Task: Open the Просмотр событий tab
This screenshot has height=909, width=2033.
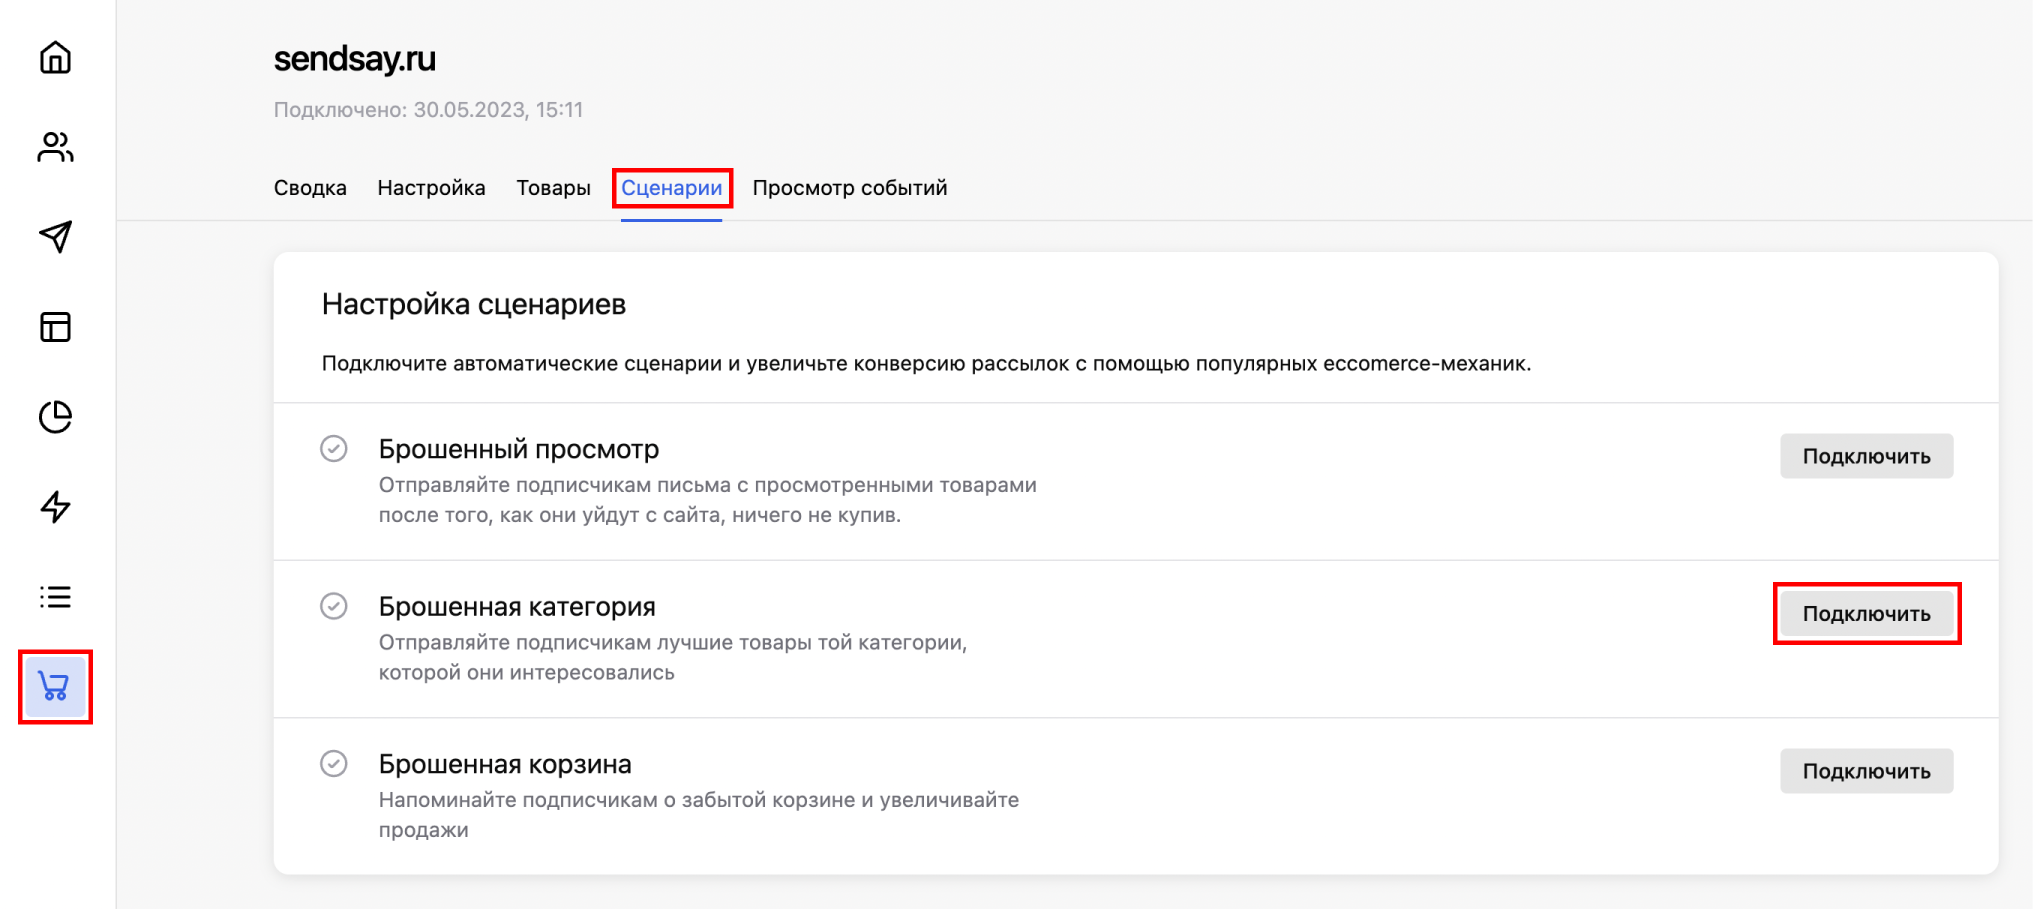Action: 849,187
